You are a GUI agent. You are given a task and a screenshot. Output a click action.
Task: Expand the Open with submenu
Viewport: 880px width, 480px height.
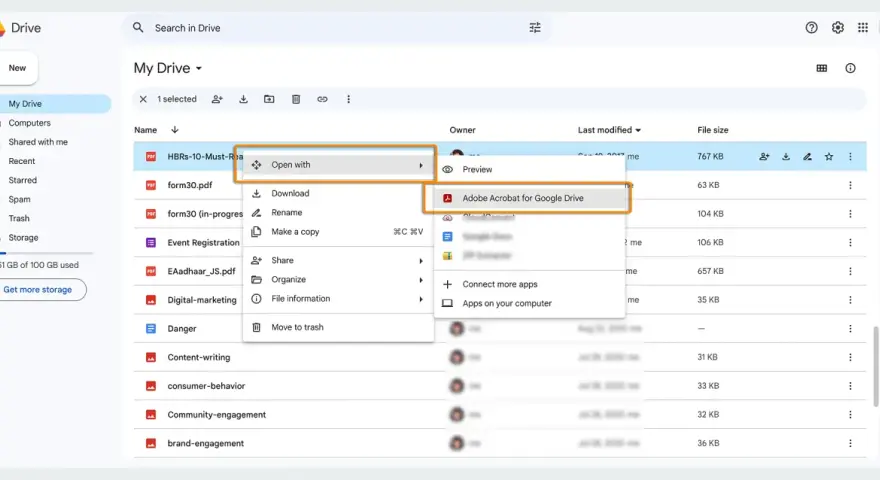click(338, 164)
